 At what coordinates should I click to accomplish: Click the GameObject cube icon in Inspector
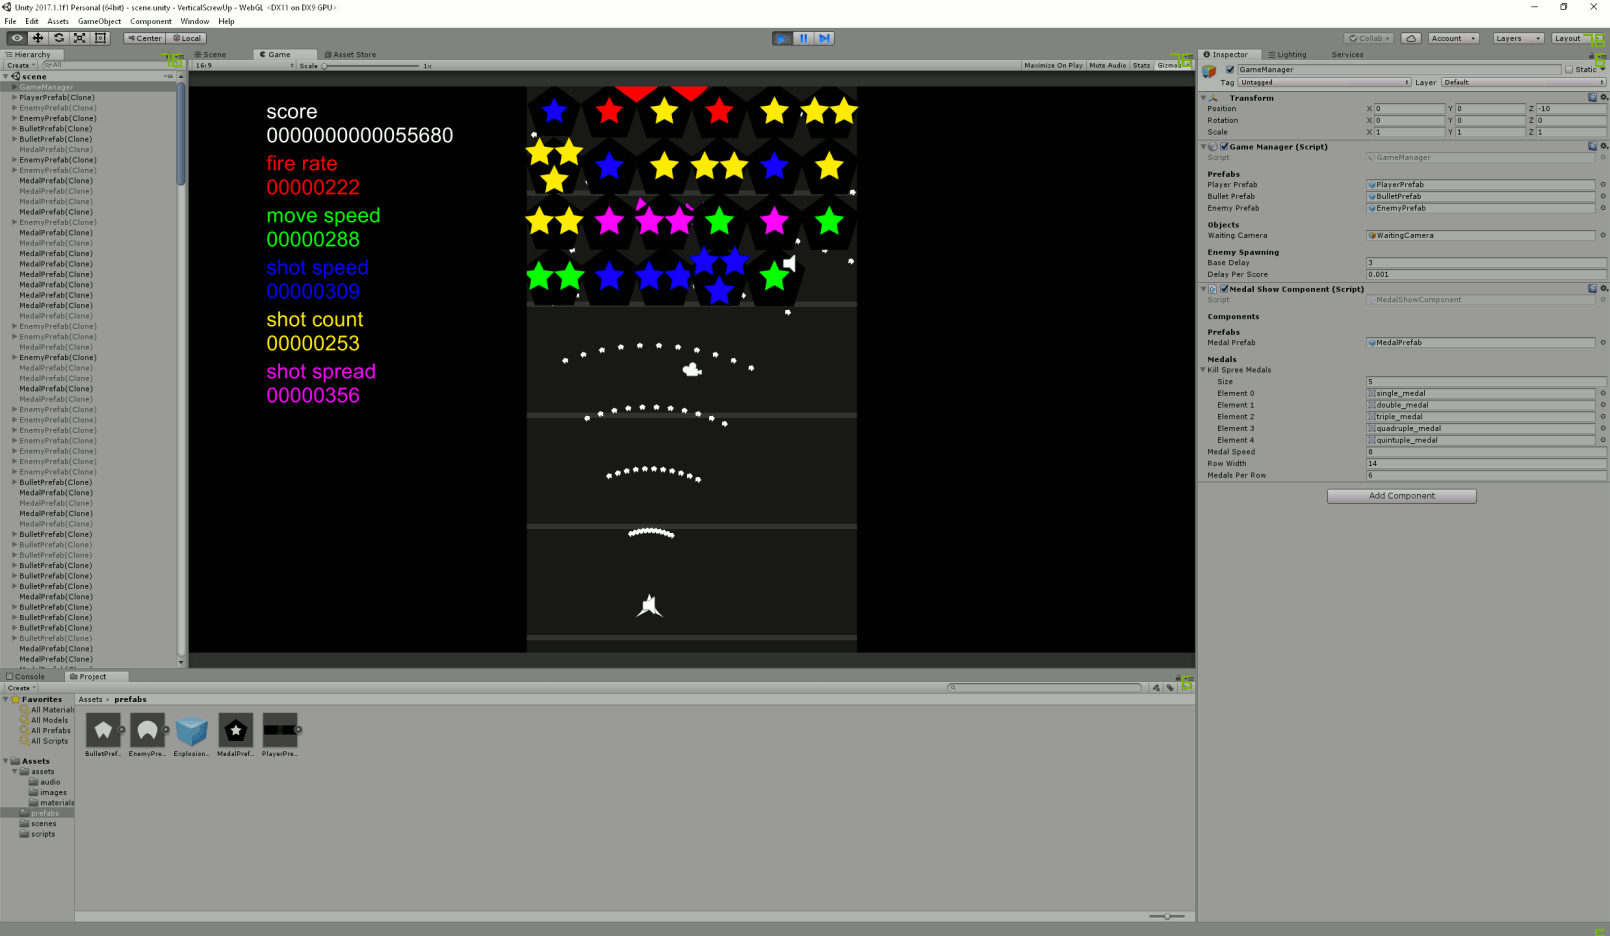[x=1209, y=70]
